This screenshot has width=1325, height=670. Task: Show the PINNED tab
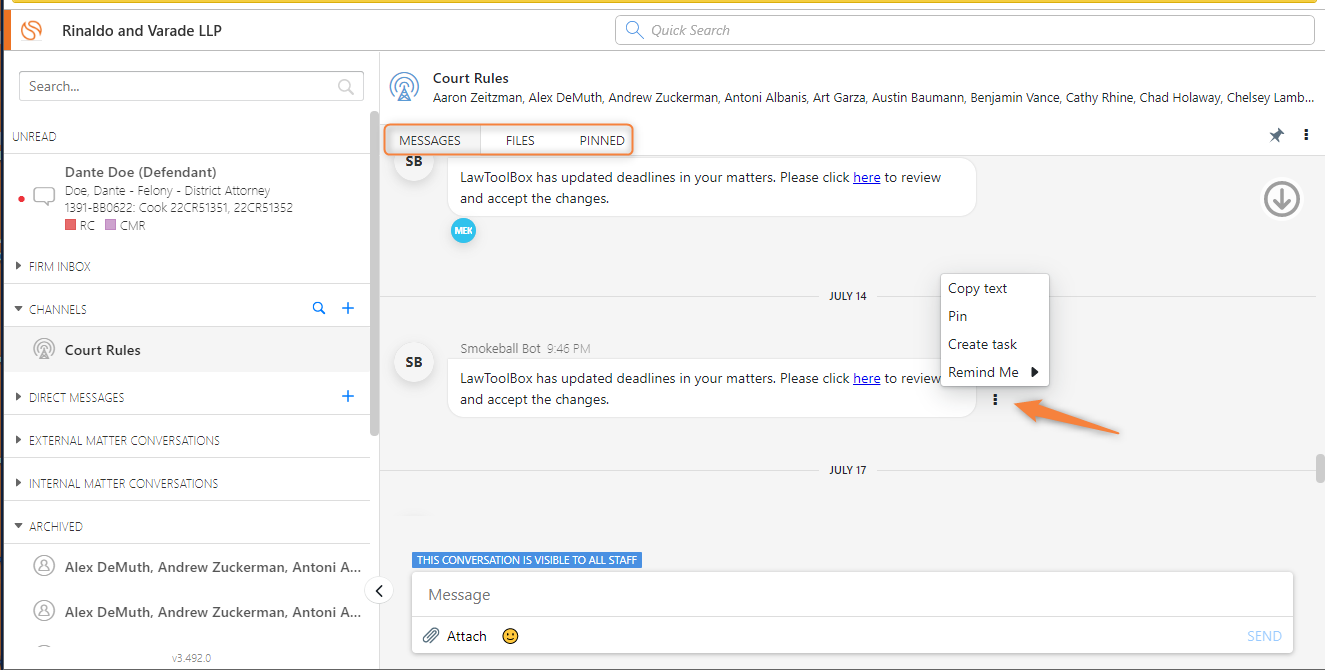602,140
